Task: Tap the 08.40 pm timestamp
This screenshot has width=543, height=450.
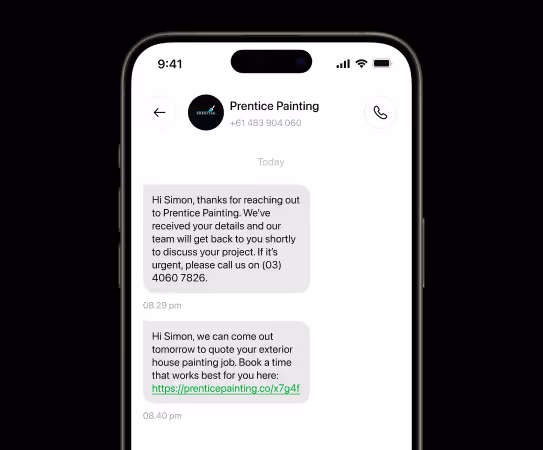Action: (162, 416)
